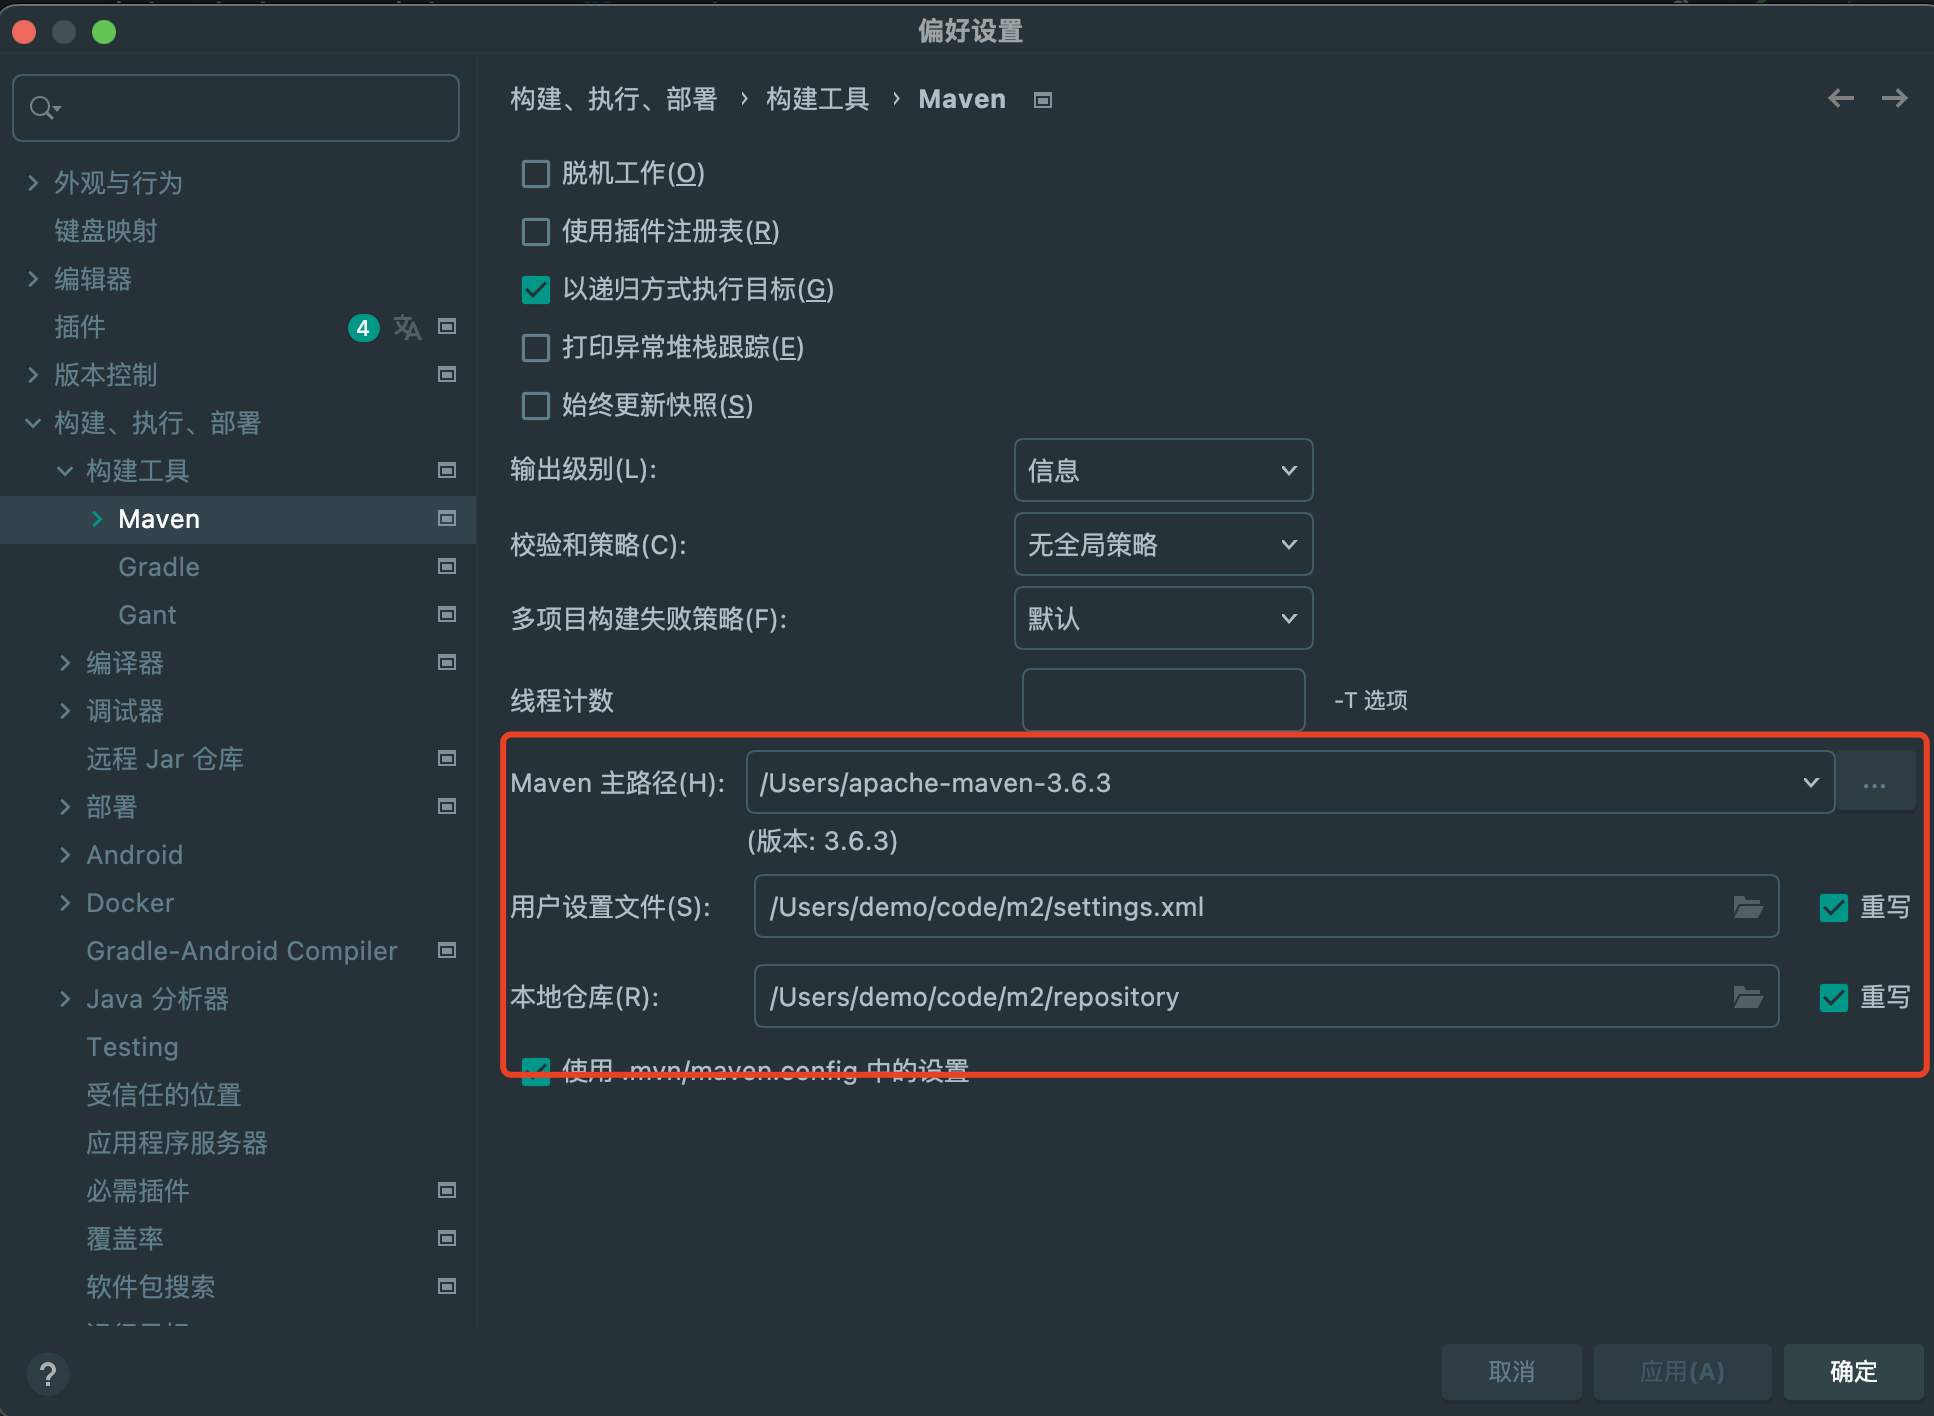Click the 取消 button
Screen dimensions: 1934x1416
[x=1511, y=1371]
